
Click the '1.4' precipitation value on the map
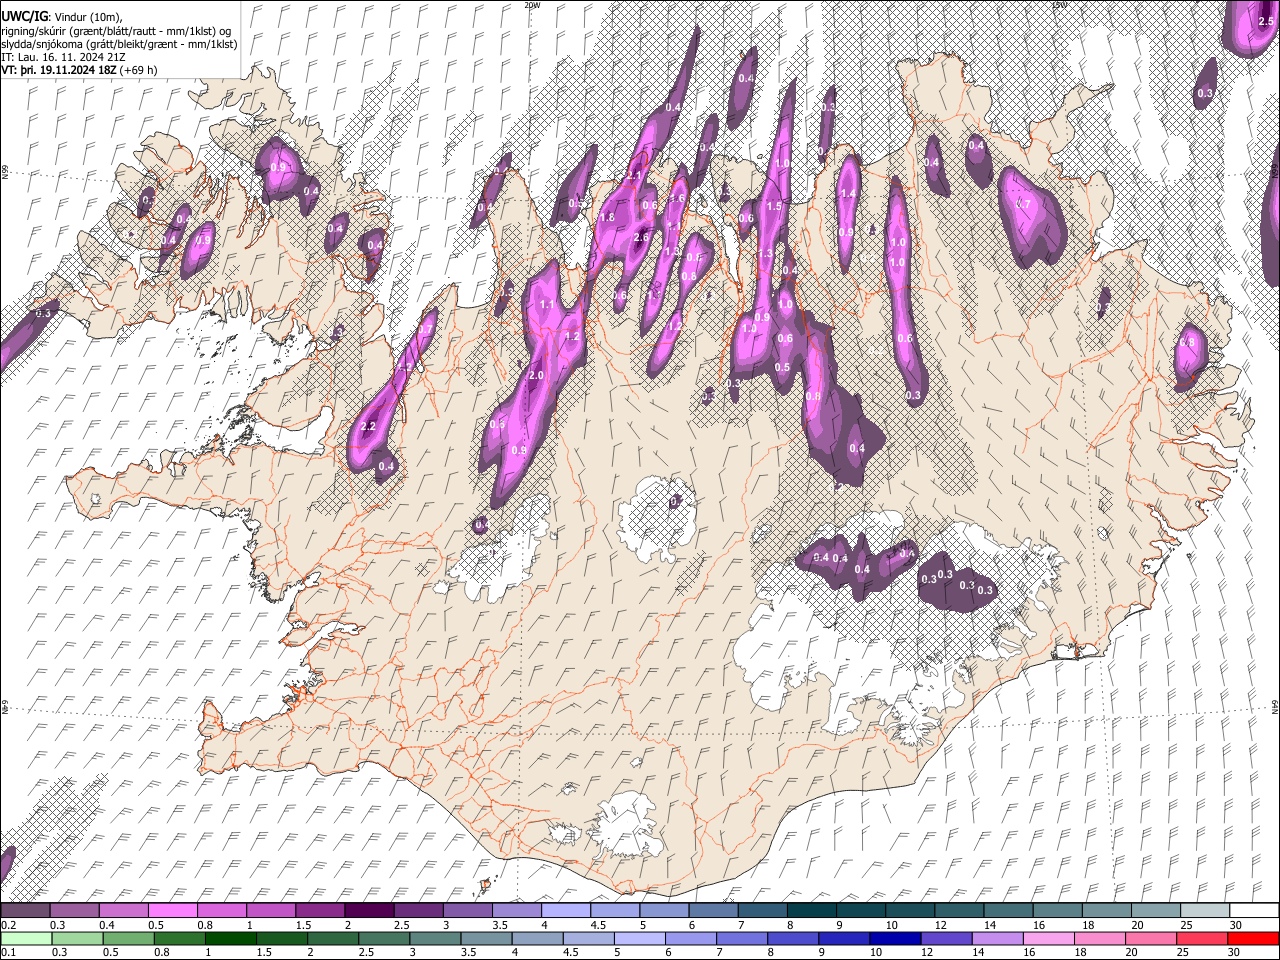click(x=848, y=193)
